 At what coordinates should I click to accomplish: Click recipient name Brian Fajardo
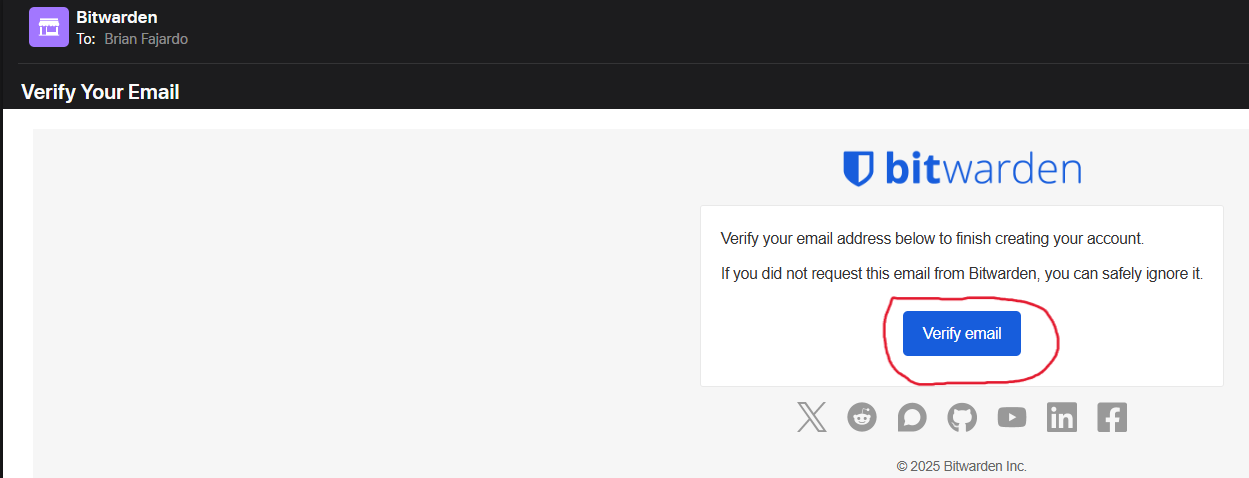click(x=146, y=39)
